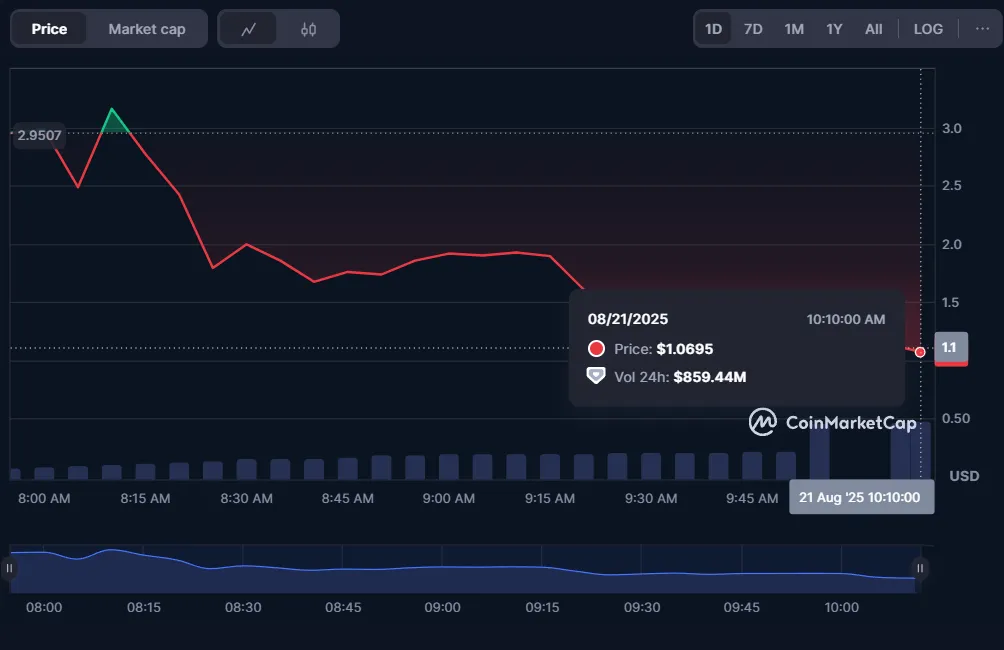Click the All timeframe option
The height and width of the screenshot is (650, 1004).
(872, 28)
